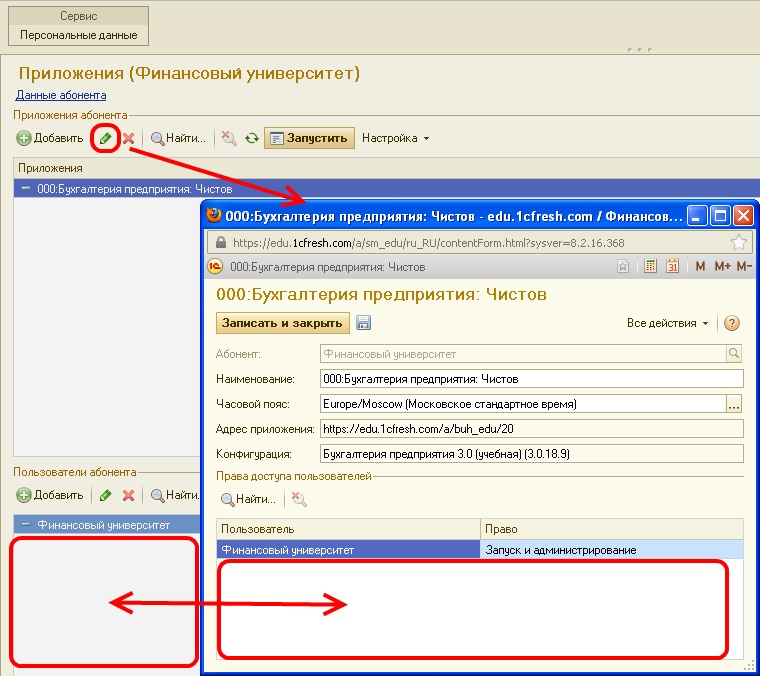The height and width of the screenshot is (676, 760).
Task: Click the browser address bar URL
Action: (x=428, y=243)
